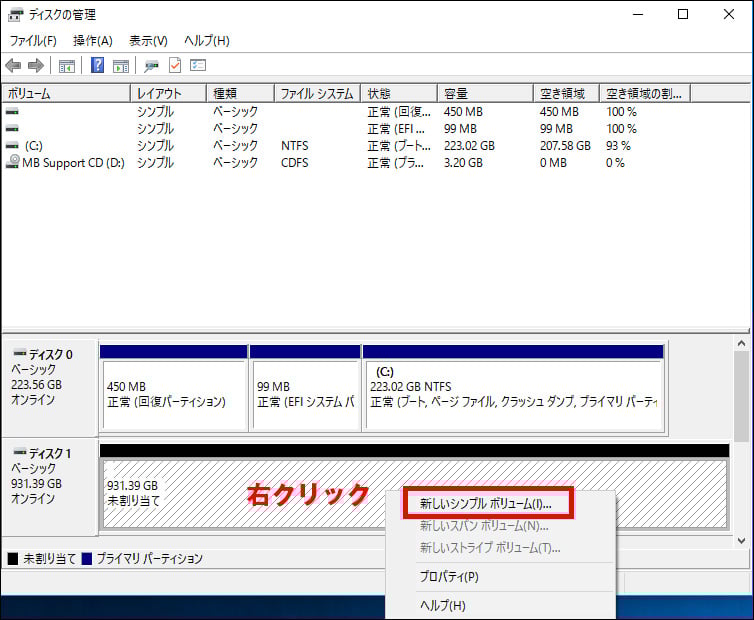Image resolution: width=754 pixels, height=620 pixels.
Task: Click the blue プライマリ パーティション legend swatch
Action: 87,558
